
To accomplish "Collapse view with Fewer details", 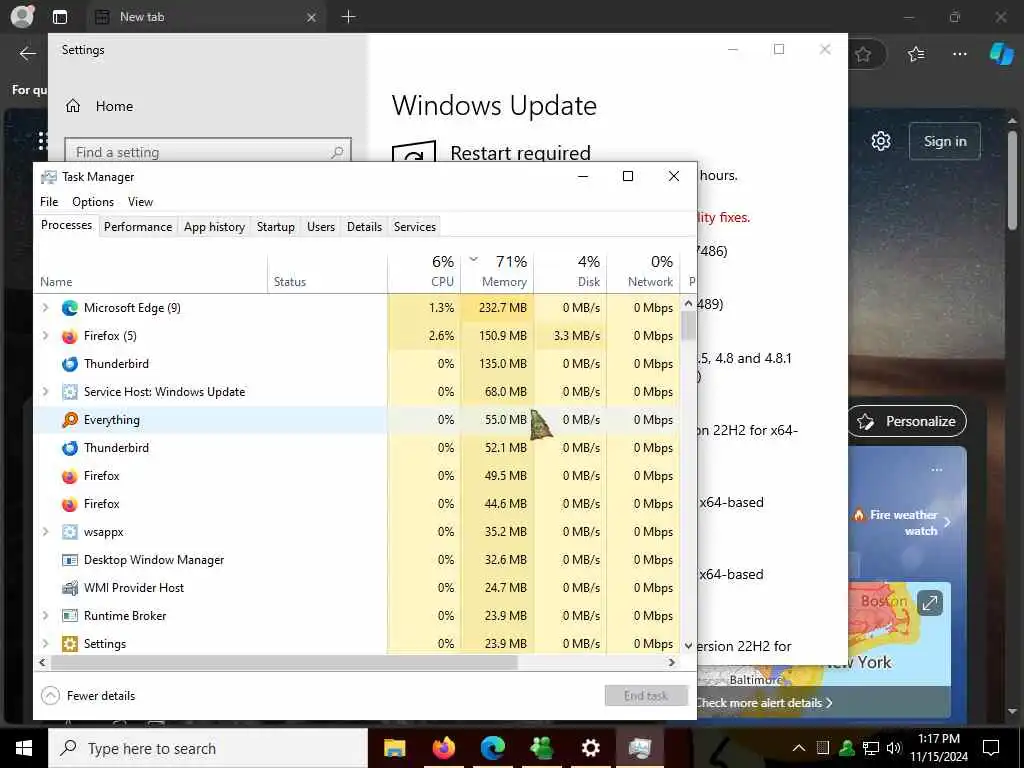I will pyautogui.click(x=88, y=696).
